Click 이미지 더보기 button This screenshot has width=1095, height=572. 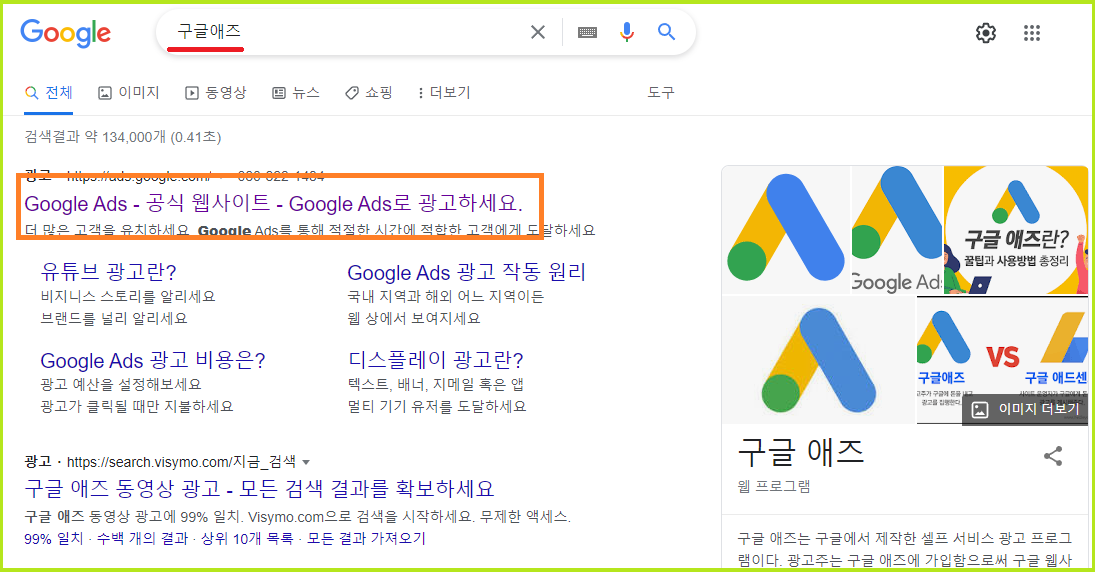click(x=1026, y=409)
